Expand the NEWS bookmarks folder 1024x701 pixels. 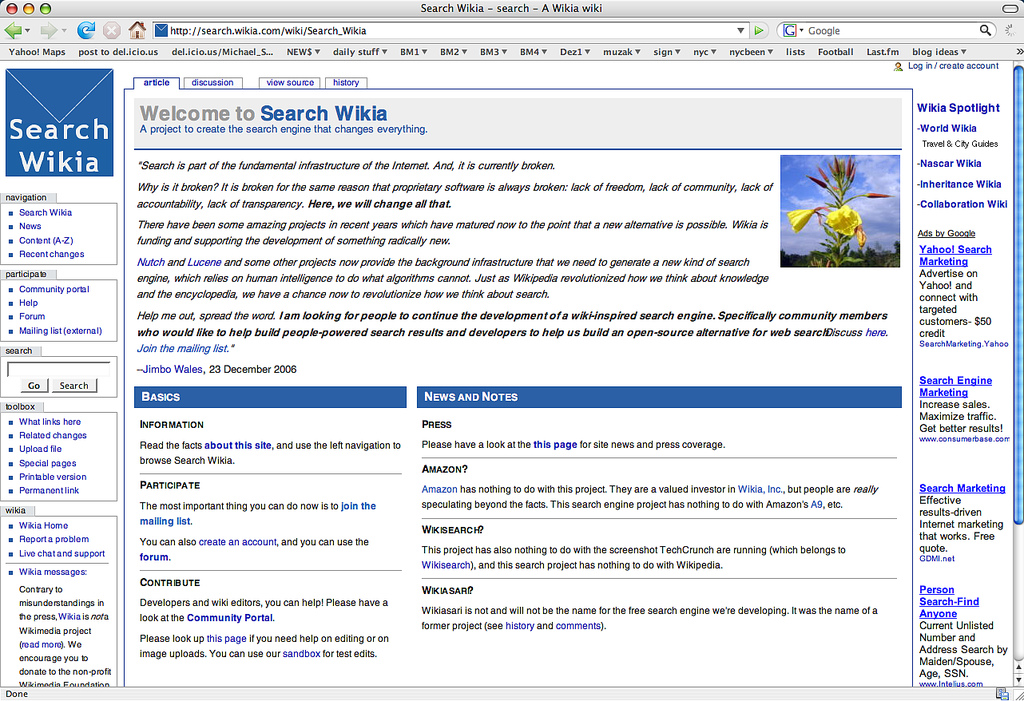coord(303,52)
